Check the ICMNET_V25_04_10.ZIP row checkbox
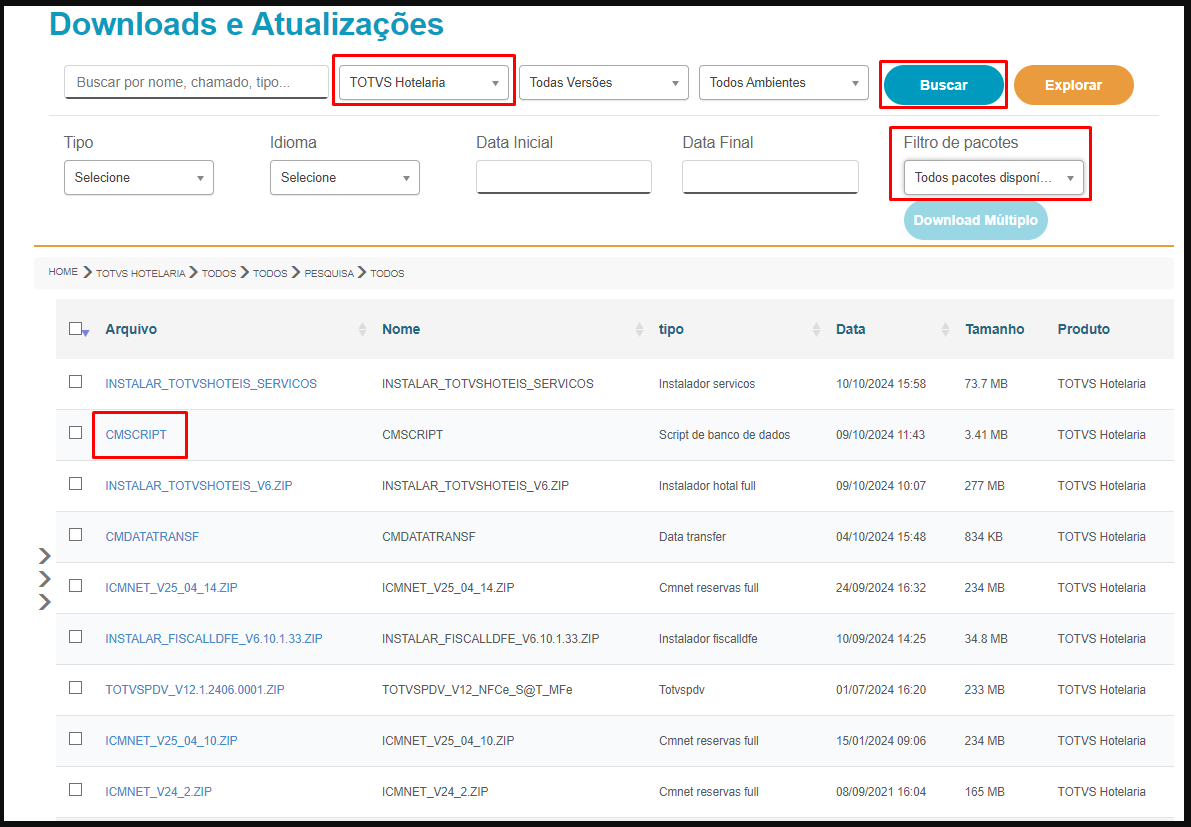Viewport: 1191px width, 827px height. coord(75,738)
